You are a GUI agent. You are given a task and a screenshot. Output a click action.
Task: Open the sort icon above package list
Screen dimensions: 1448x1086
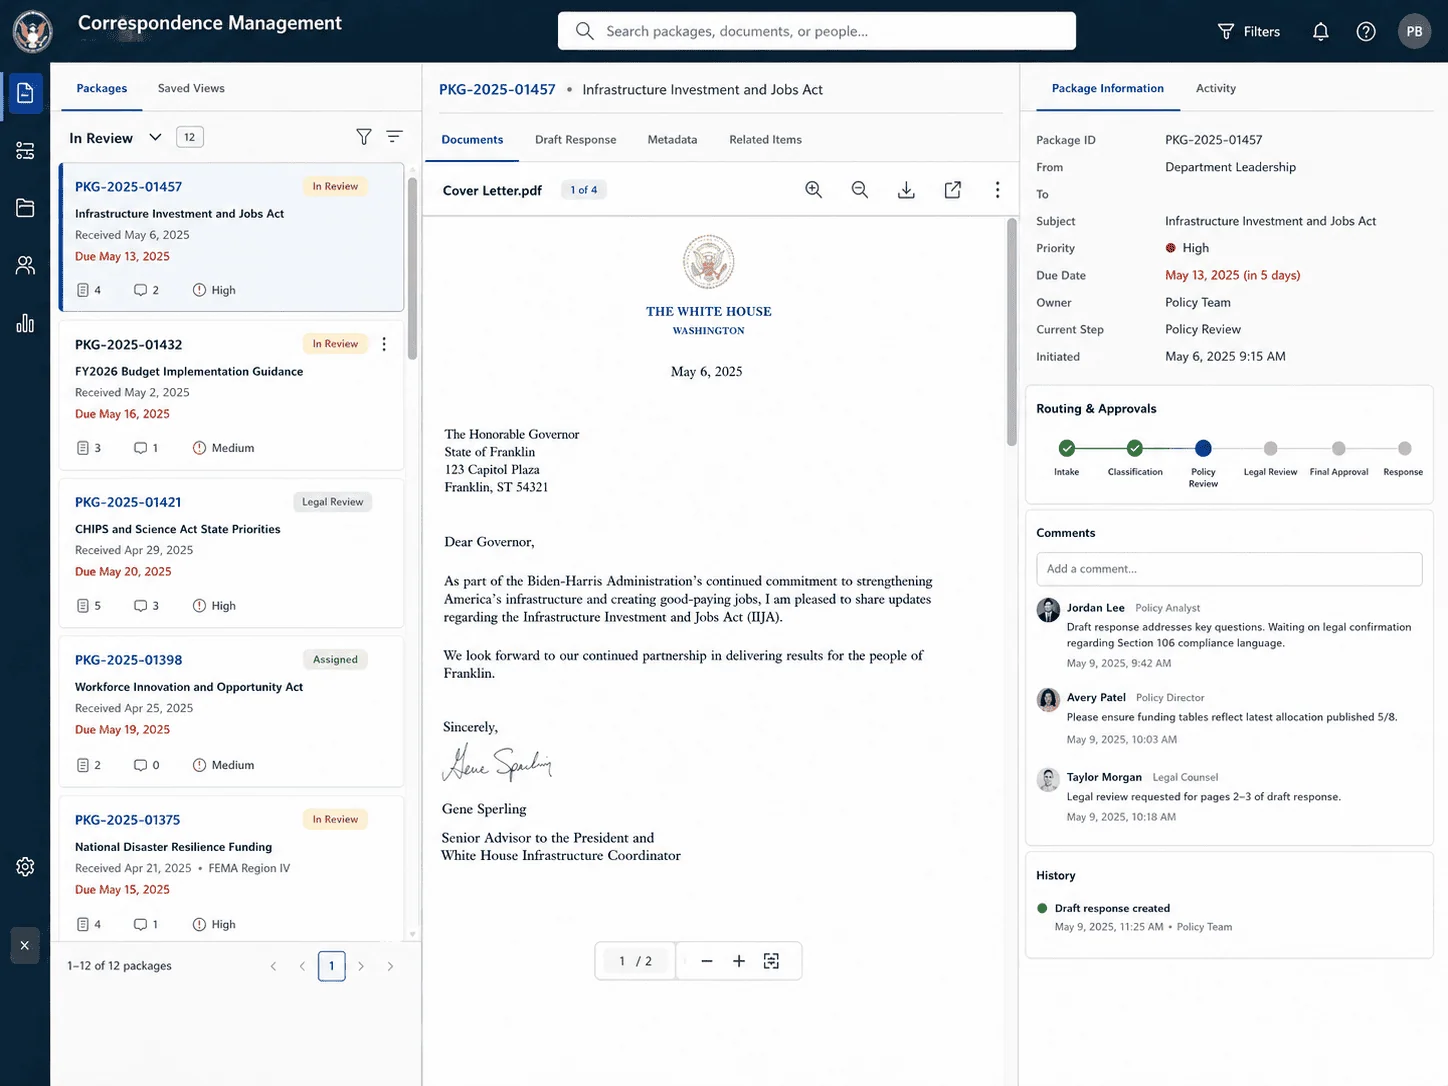click(x=395, y=137)
